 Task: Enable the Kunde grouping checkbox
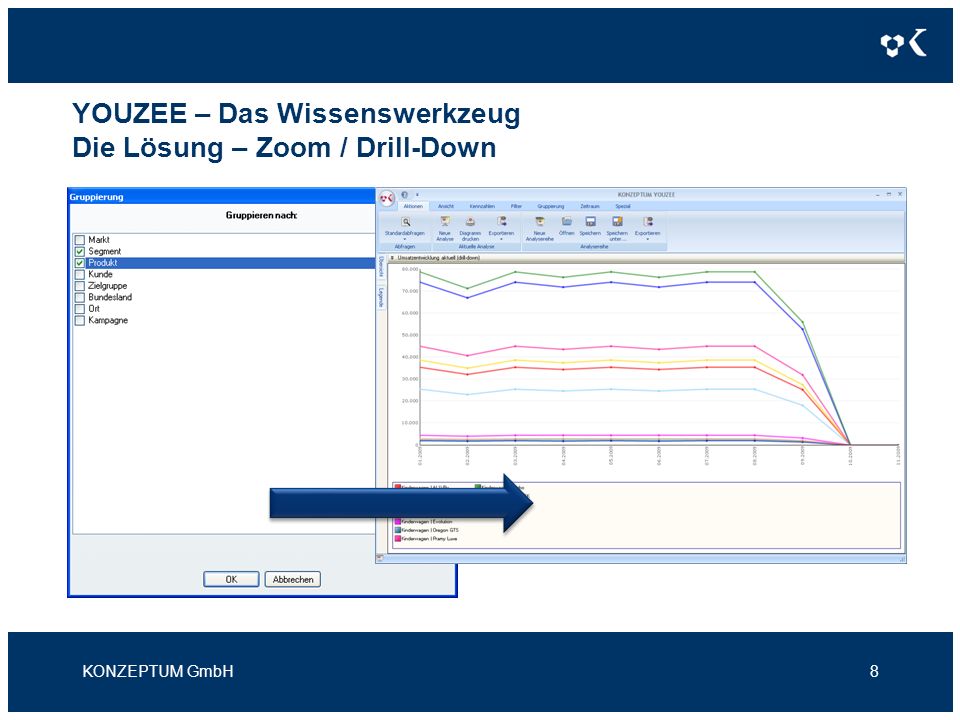coord(80,275)
